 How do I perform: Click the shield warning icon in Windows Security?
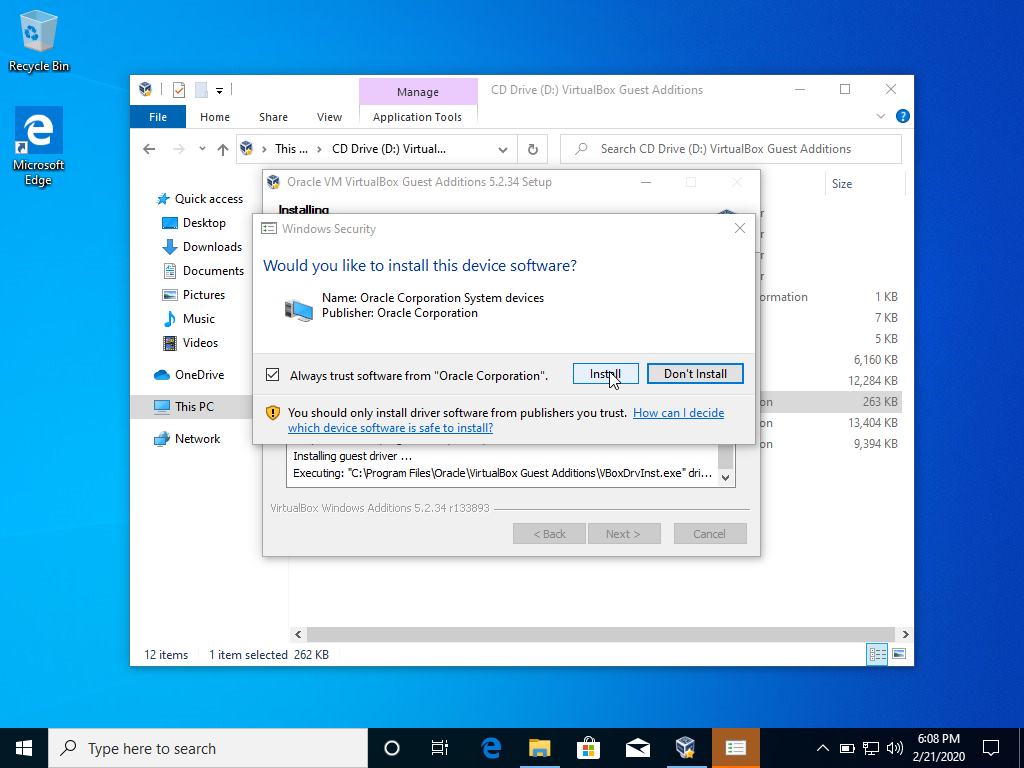tap(273, 413)
